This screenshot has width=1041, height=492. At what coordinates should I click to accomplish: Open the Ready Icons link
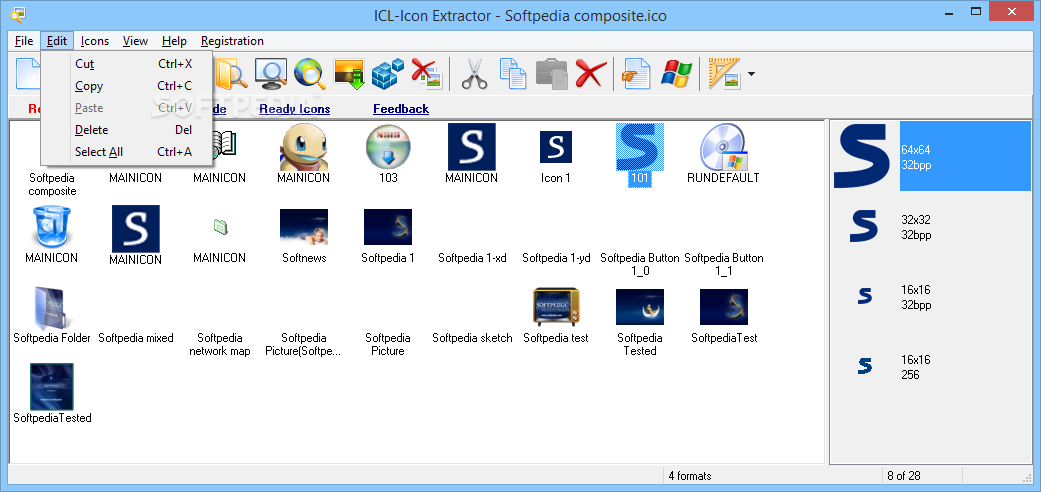point(295,109)
